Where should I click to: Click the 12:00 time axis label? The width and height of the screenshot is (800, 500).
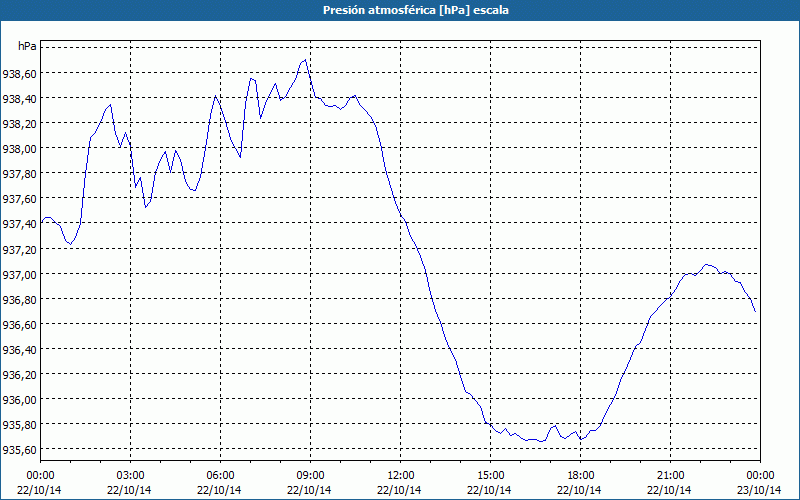pyautogui.click(x=401, y=476)
